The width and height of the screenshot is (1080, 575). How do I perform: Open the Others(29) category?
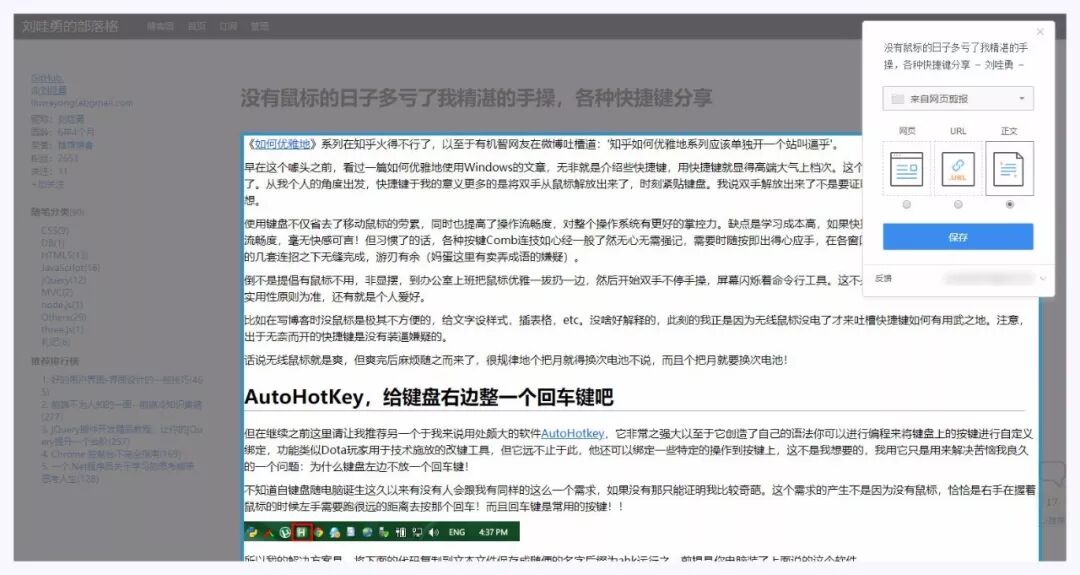click(x=64, y=317)
